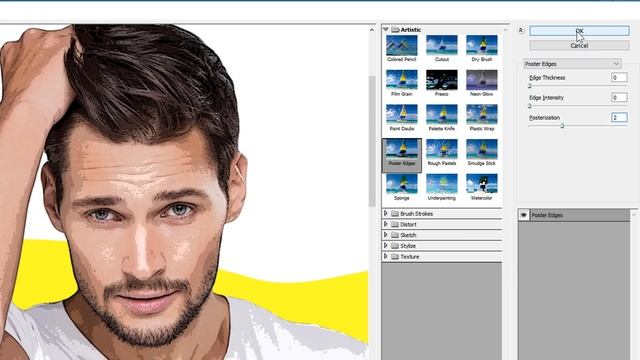Open the Poster Edges filter dropdown

tap(572, 64)
